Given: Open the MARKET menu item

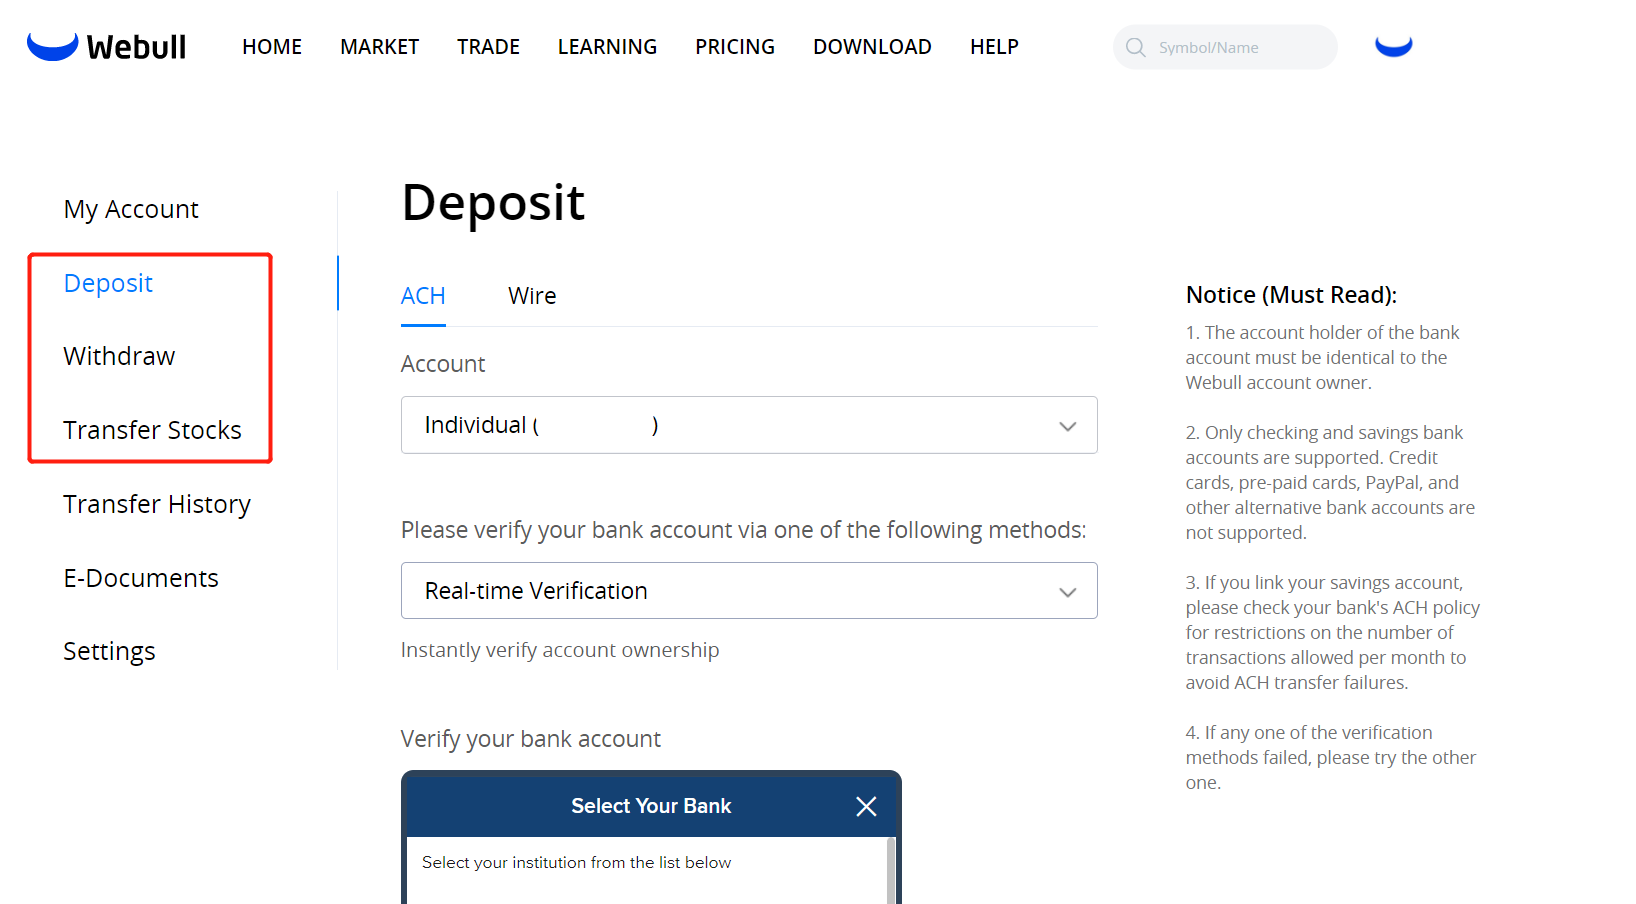Looking at the screenshot, I should tap(379, 47).
